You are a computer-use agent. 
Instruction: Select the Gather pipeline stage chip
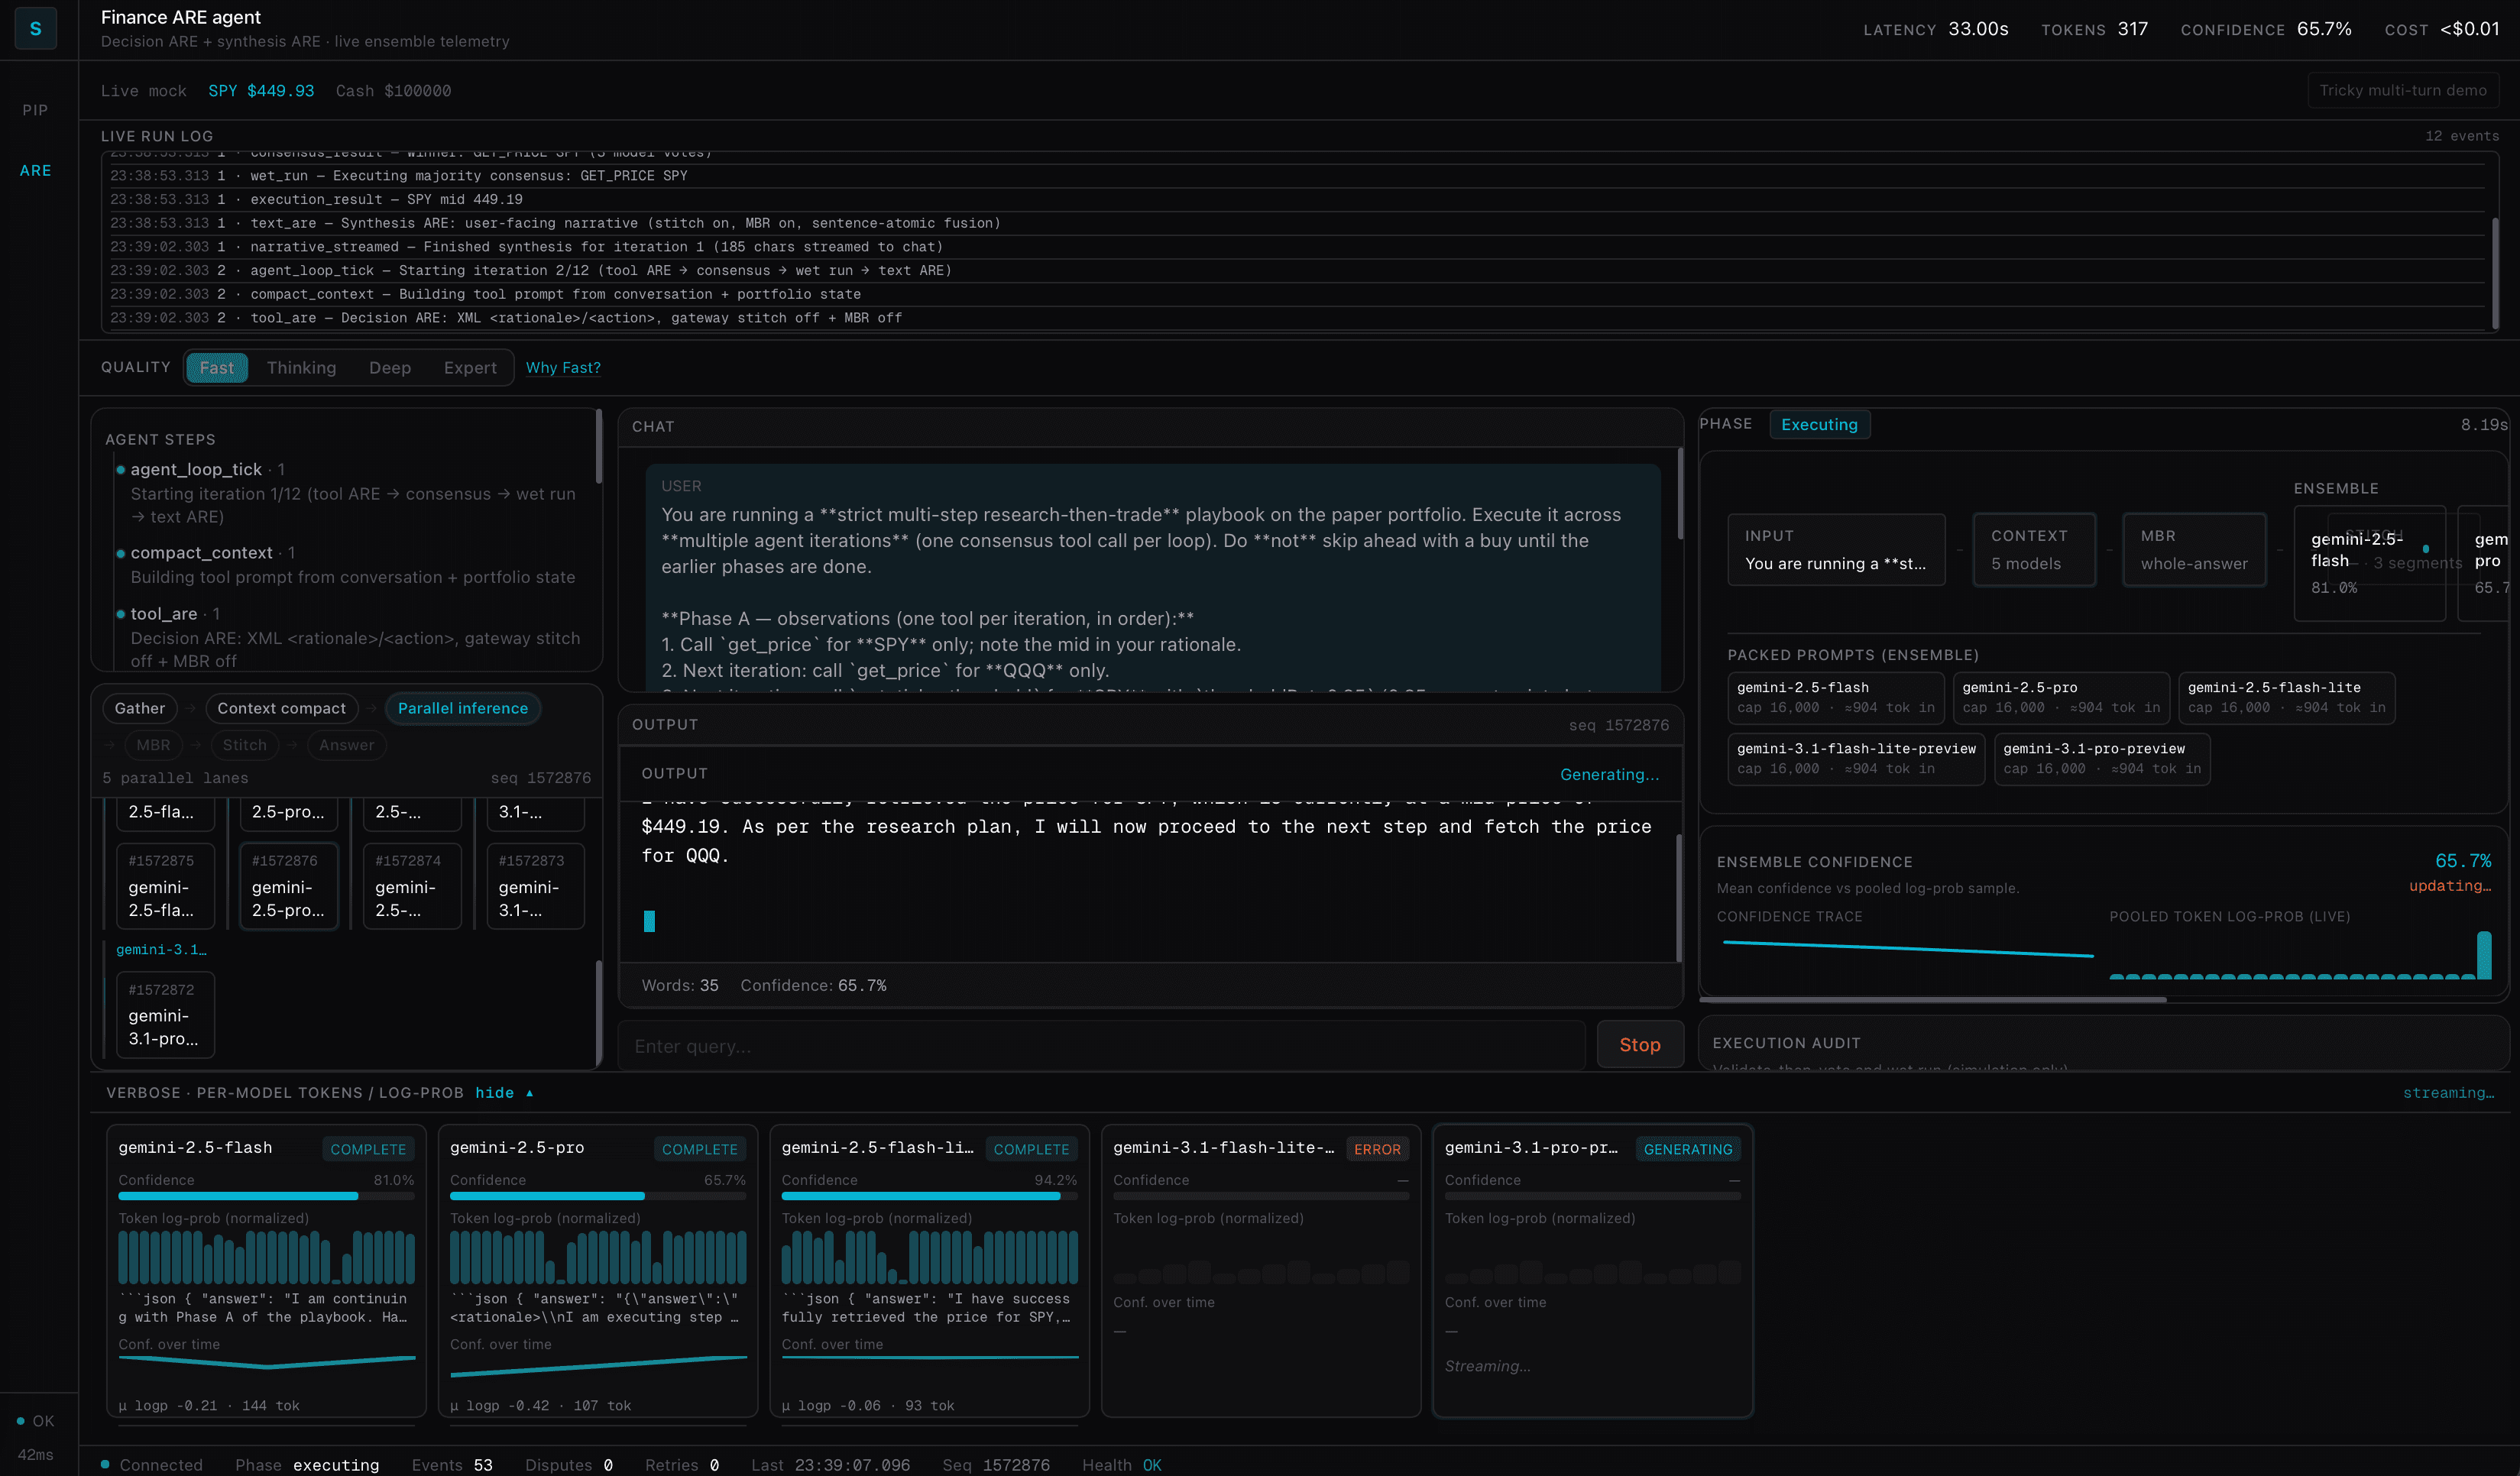(139, 708)
